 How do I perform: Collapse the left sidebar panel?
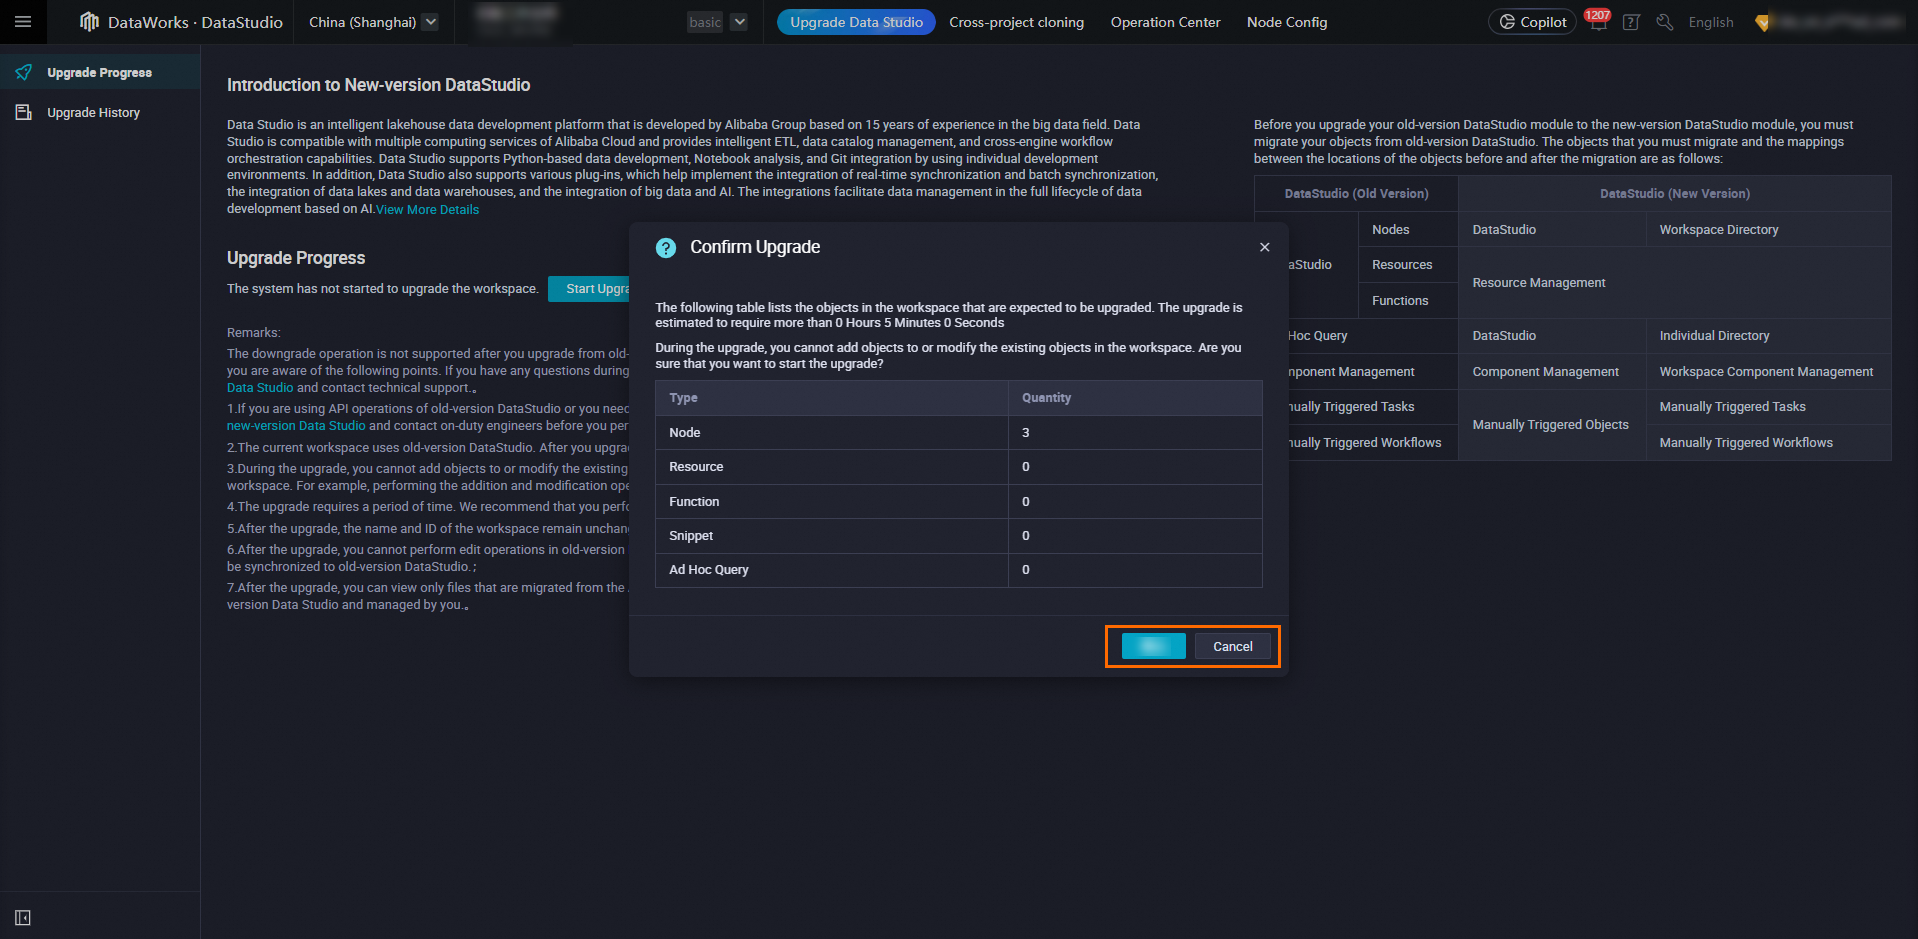[x=23, y=918]
